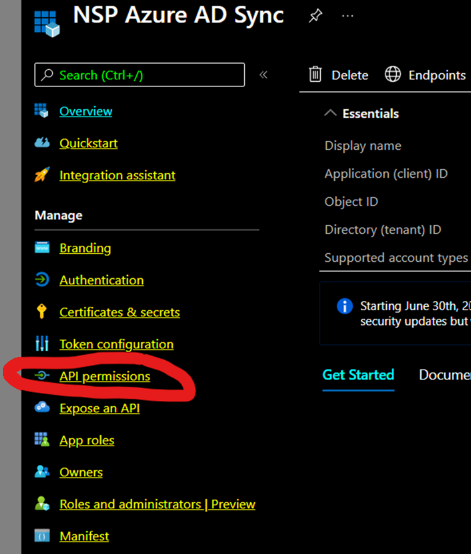Click the blue information notice icon
This screenshot has width=471, height=554.
[x=345, y=306]
